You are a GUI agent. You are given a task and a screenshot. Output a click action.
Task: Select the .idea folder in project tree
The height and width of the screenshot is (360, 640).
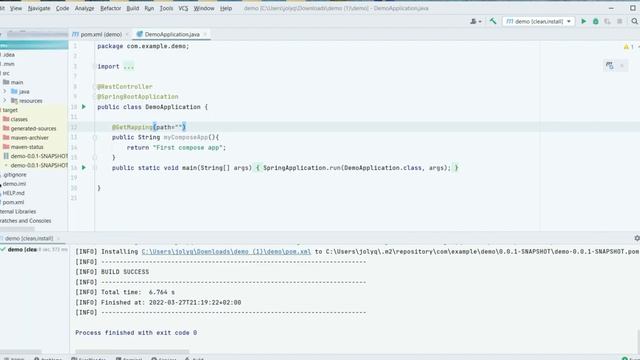9,55
